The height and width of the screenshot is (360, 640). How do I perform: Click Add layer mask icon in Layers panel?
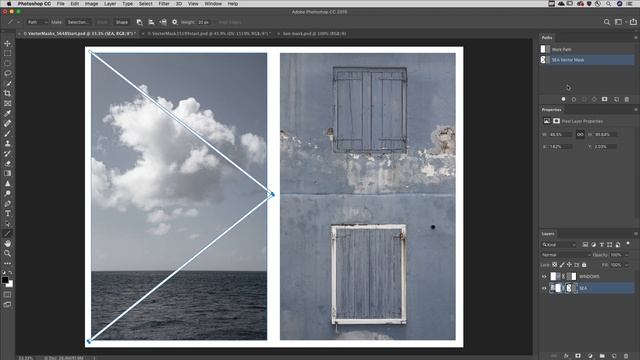[578, 356]
